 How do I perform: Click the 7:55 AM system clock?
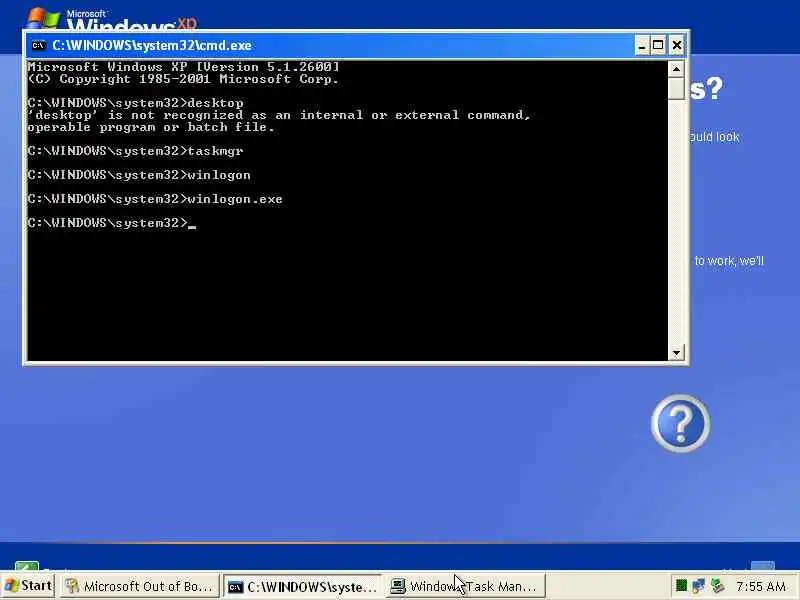[x=761, y=586]
